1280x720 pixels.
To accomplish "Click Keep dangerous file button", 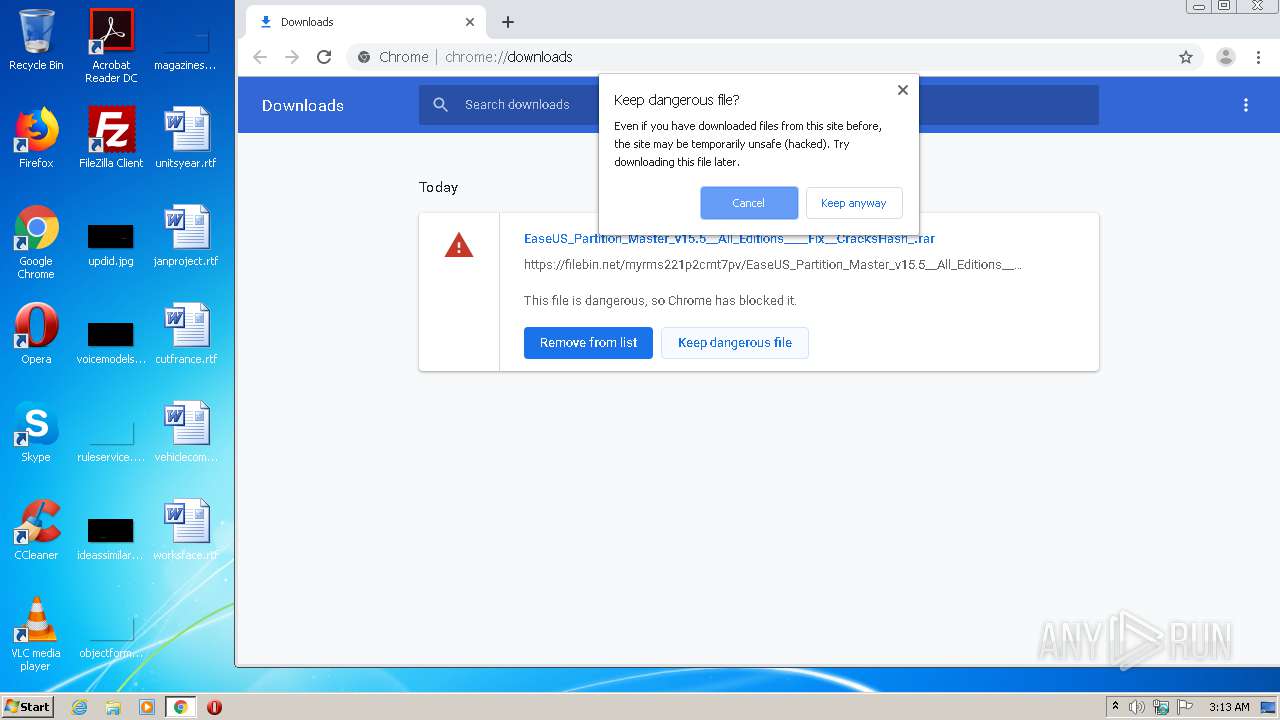I will (x=735, y=343).
